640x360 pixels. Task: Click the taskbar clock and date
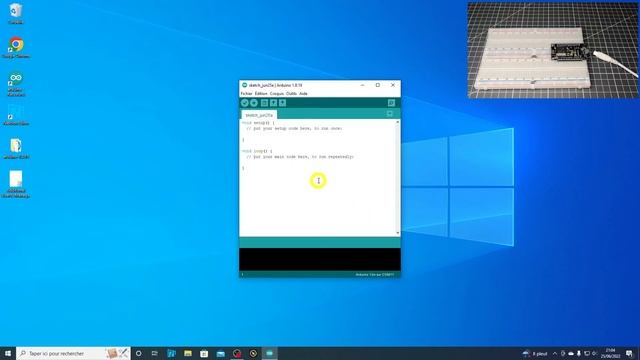611,353
